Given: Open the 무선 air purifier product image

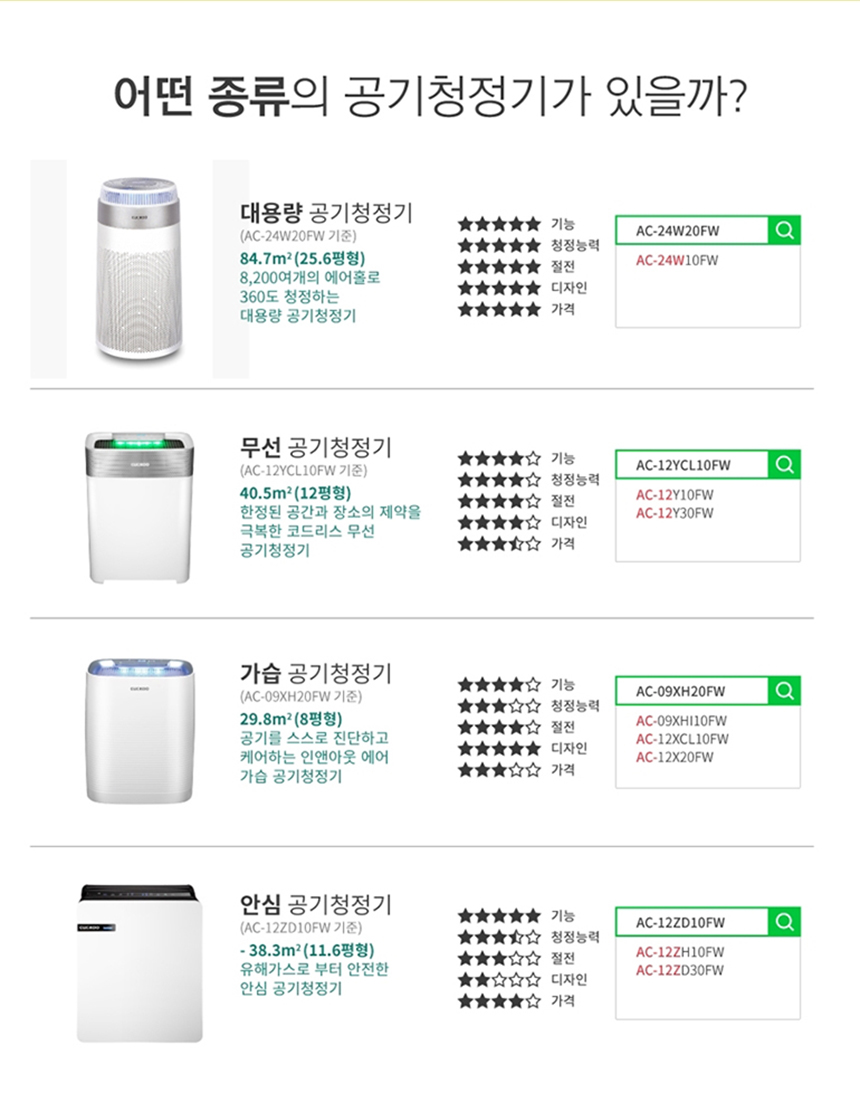Looking at the screenshot, I should tap(138, 506).
